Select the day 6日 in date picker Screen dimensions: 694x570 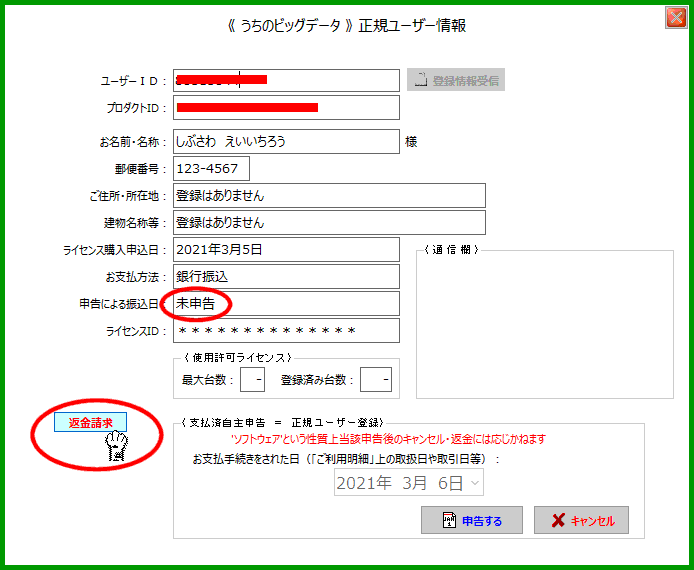(x=451, y=483)
